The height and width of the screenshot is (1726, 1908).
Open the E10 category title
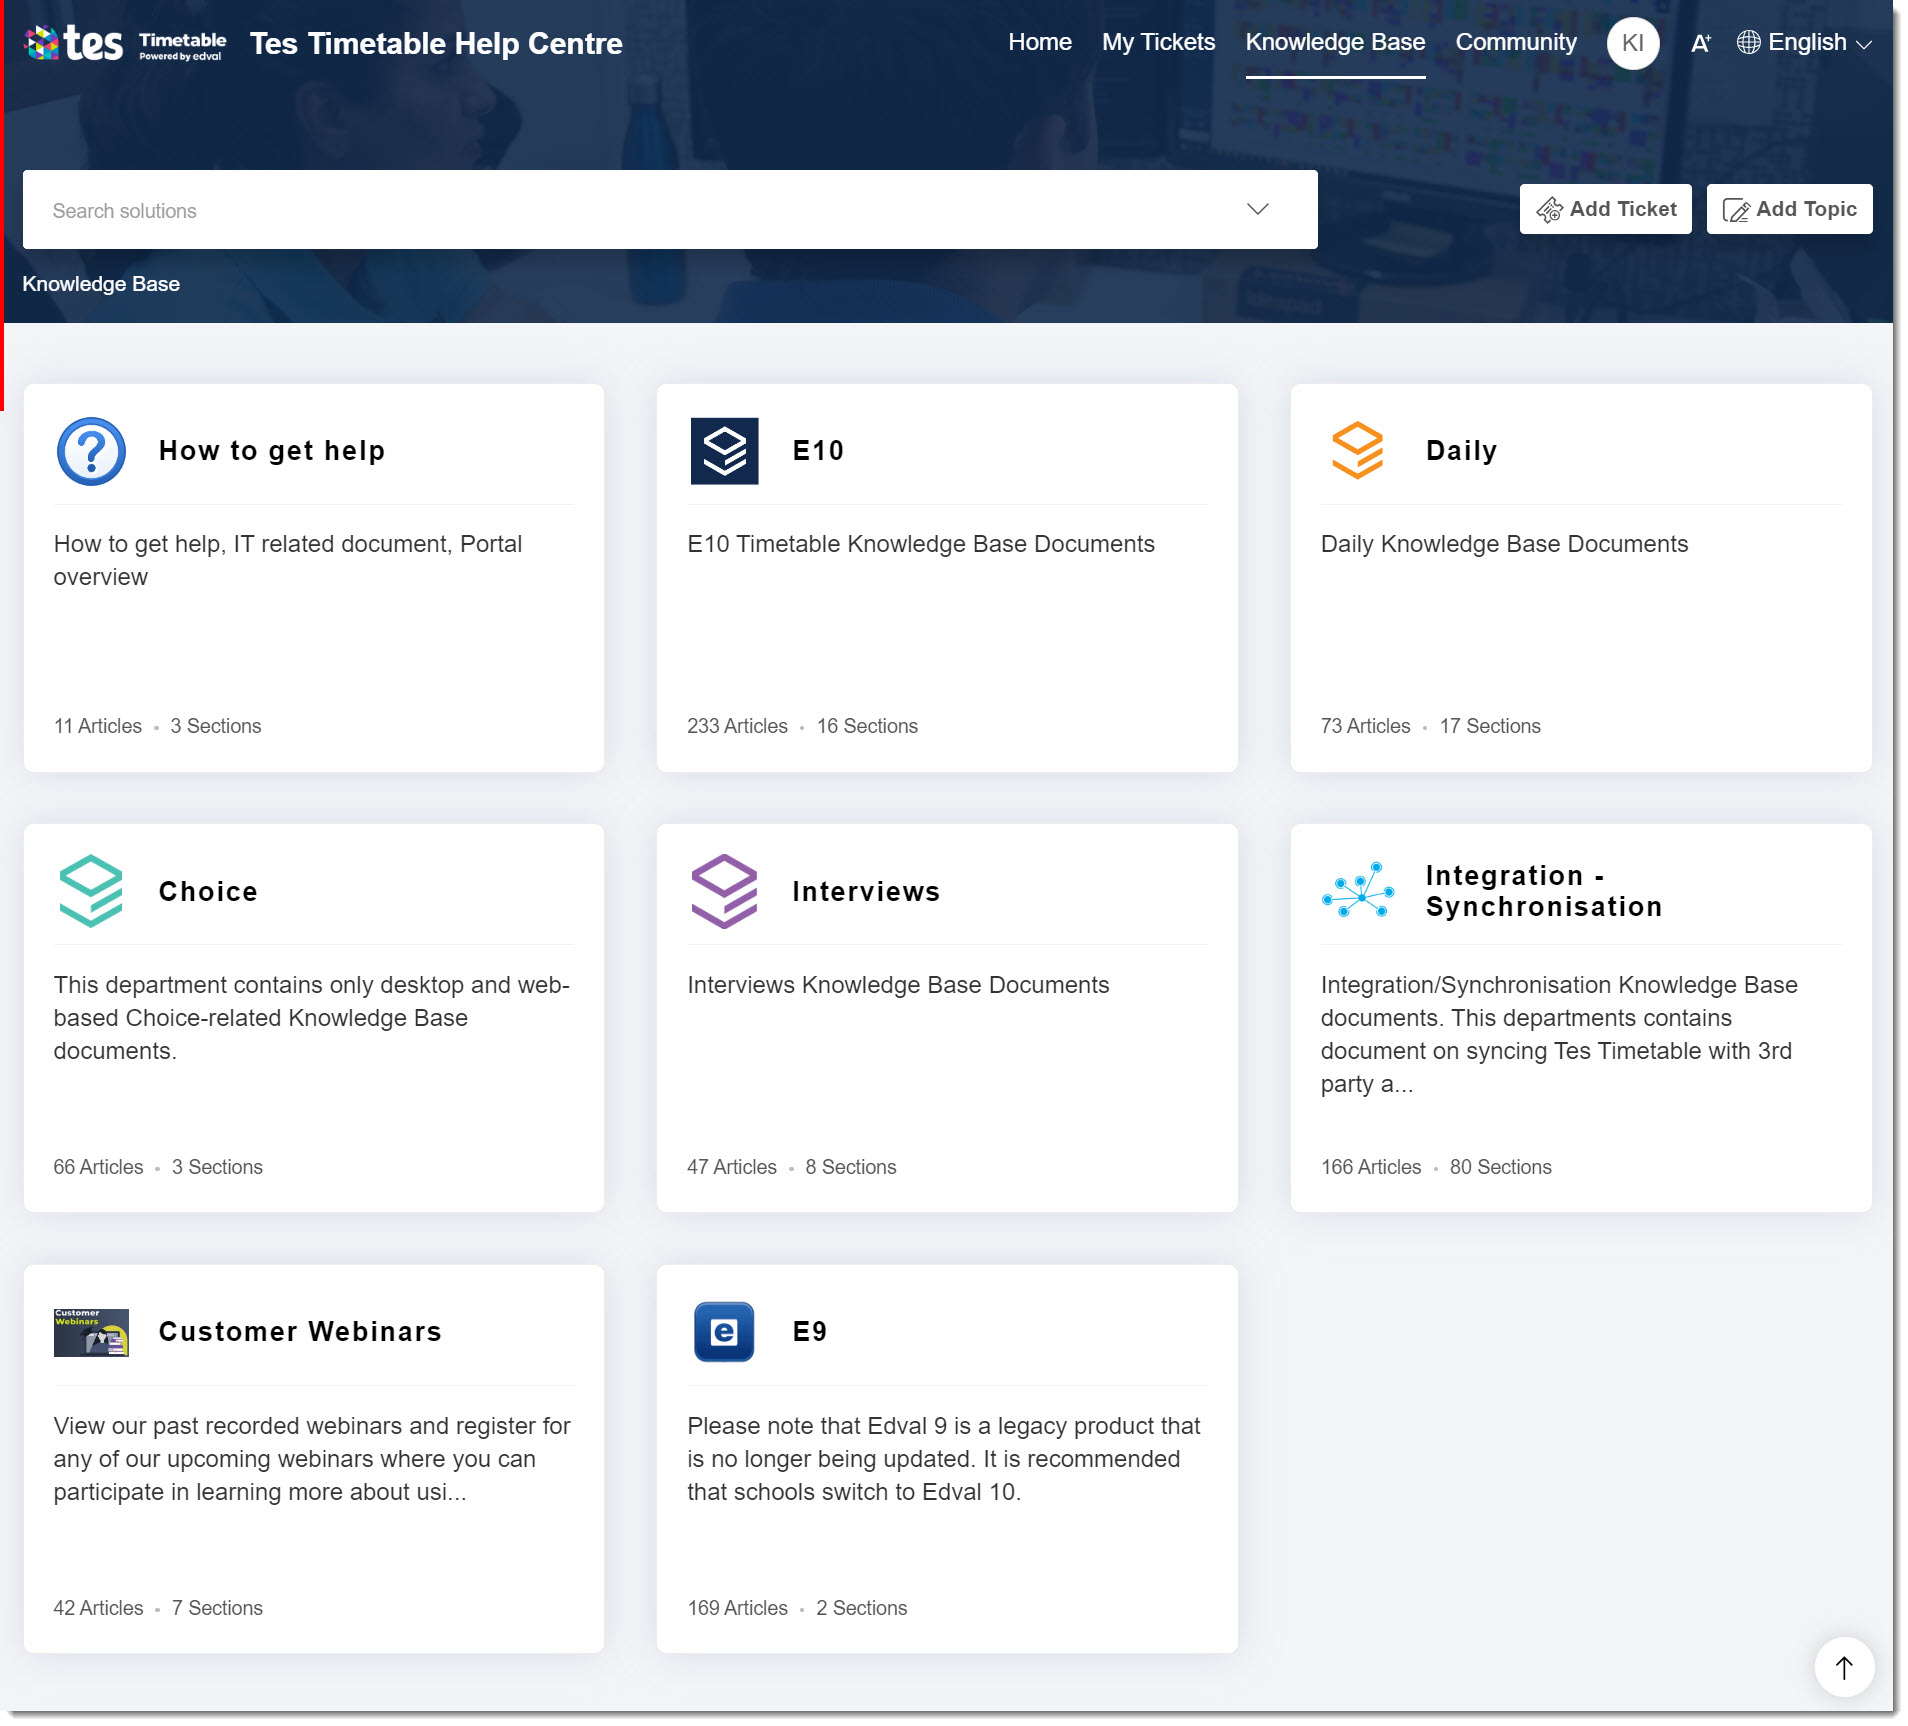coord(818,451)
